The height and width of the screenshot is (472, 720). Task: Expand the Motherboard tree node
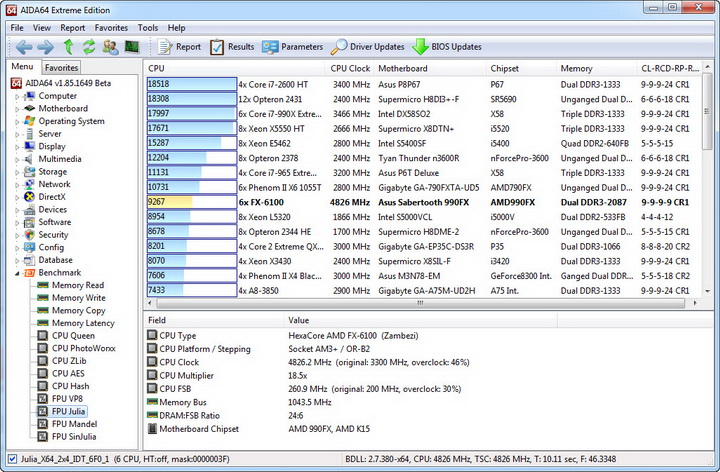[x=17, y=109]
